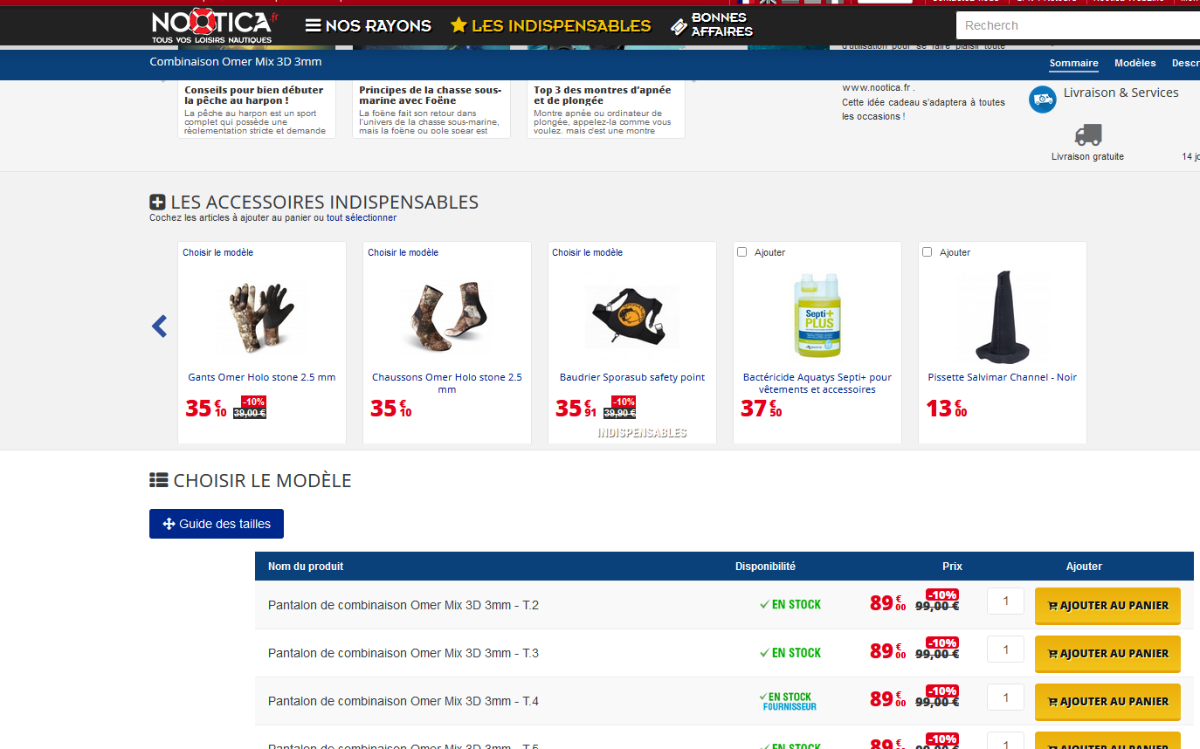The width and height of the screenshot is (1200, 749).
Task: Check Ajouter for Bactéricide Aquatys Septi+
Action: 742,252
